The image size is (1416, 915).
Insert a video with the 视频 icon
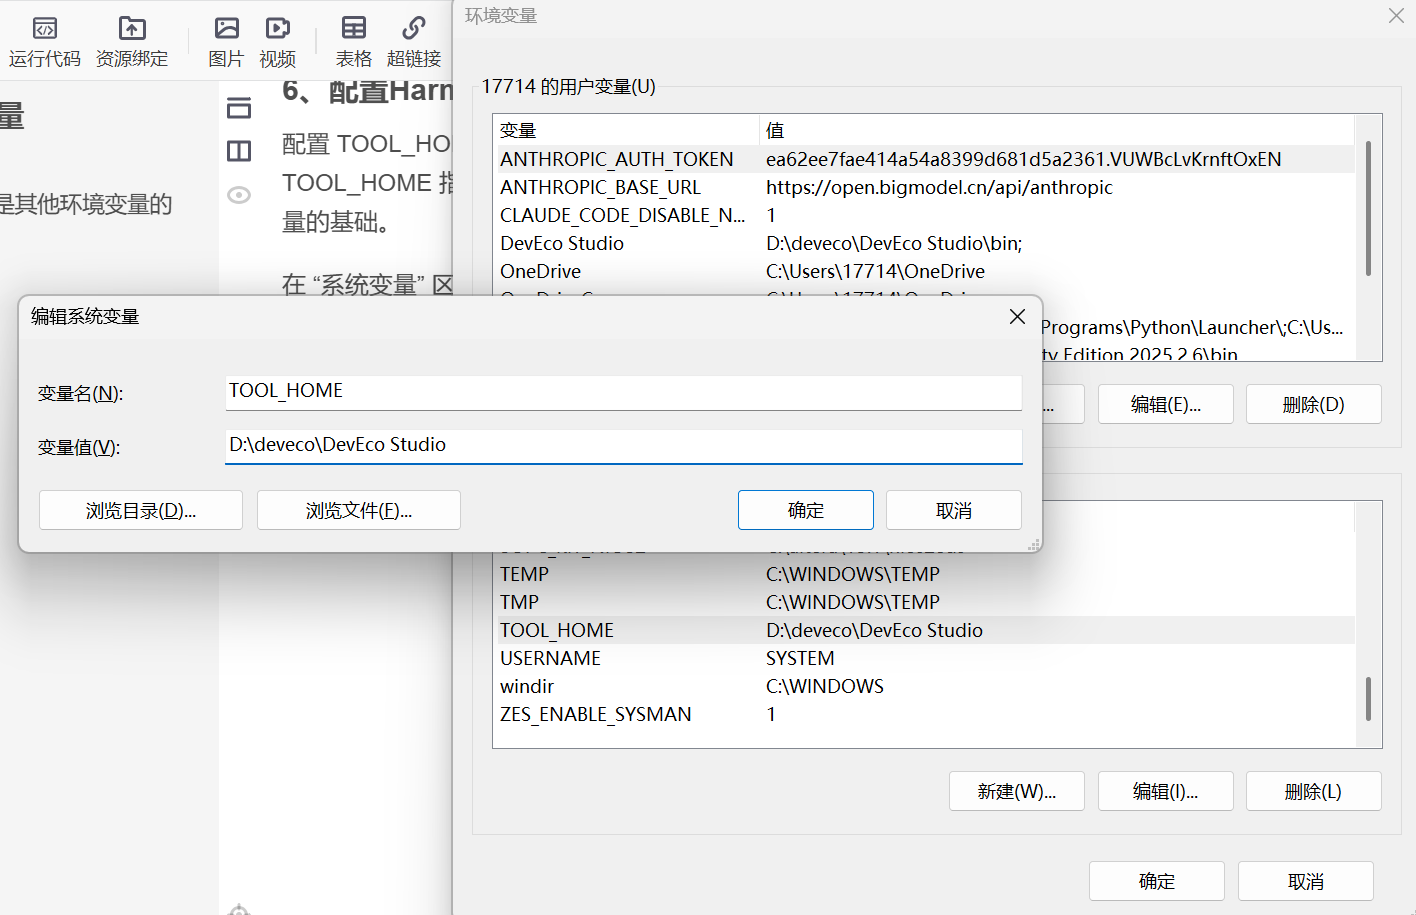pyautogui.click(x=278, y=28)
